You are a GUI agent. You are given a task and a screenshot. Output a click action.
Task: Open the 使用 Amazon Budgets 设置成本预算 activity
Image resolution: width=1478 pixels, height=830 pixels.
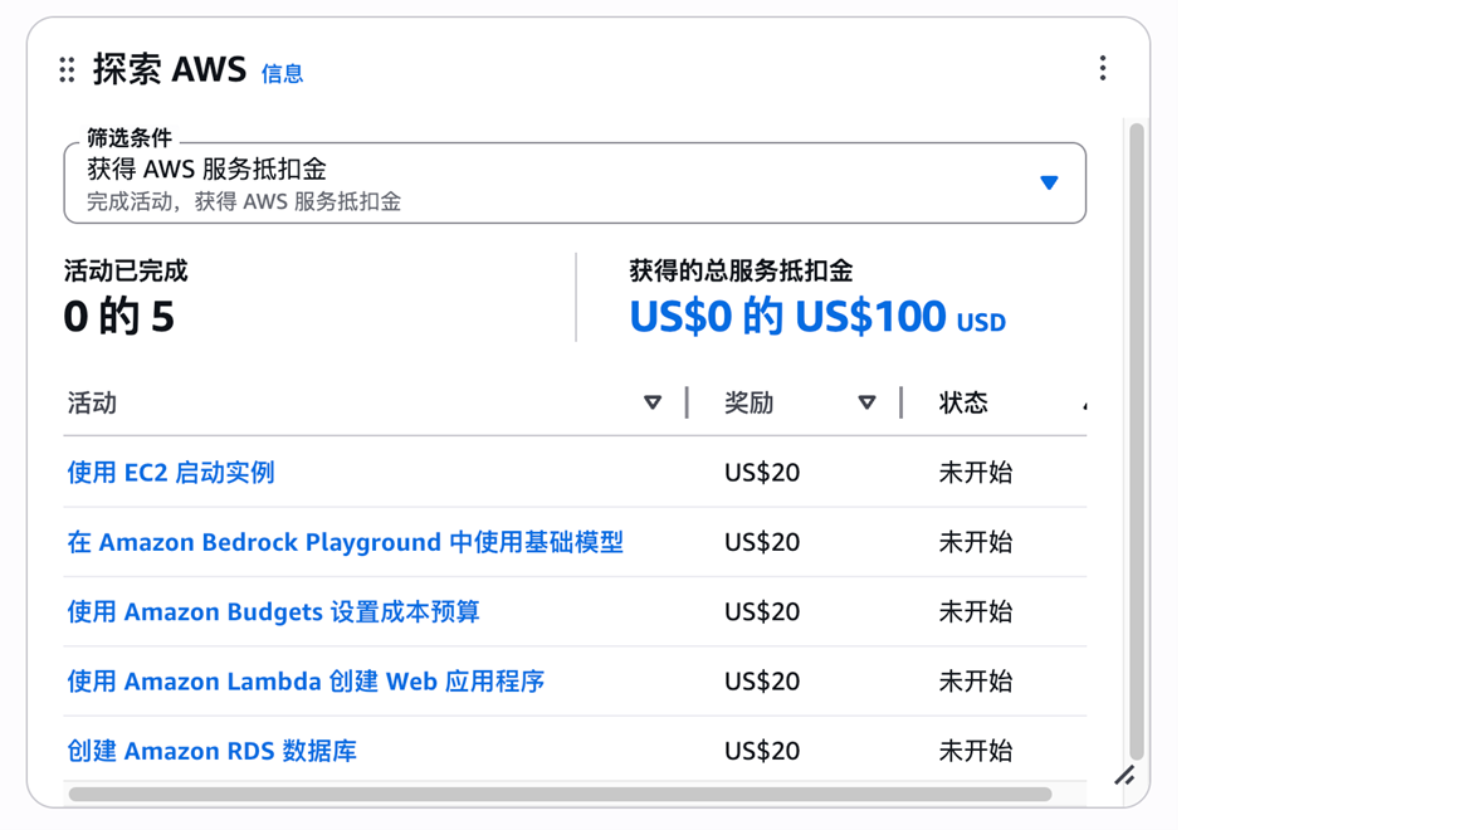pyautogui.click(x=273, y=611)
